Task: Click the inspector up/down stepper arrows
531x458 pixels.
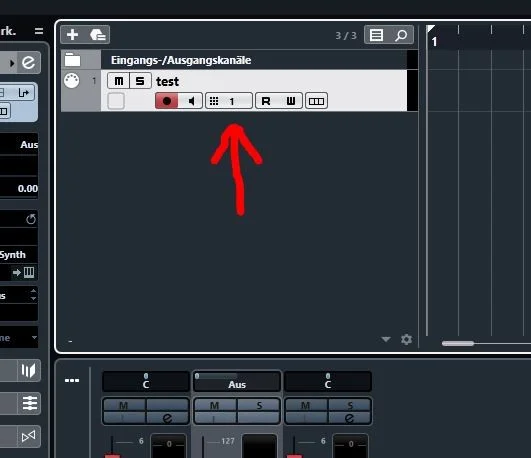Action: pos(33,295)
